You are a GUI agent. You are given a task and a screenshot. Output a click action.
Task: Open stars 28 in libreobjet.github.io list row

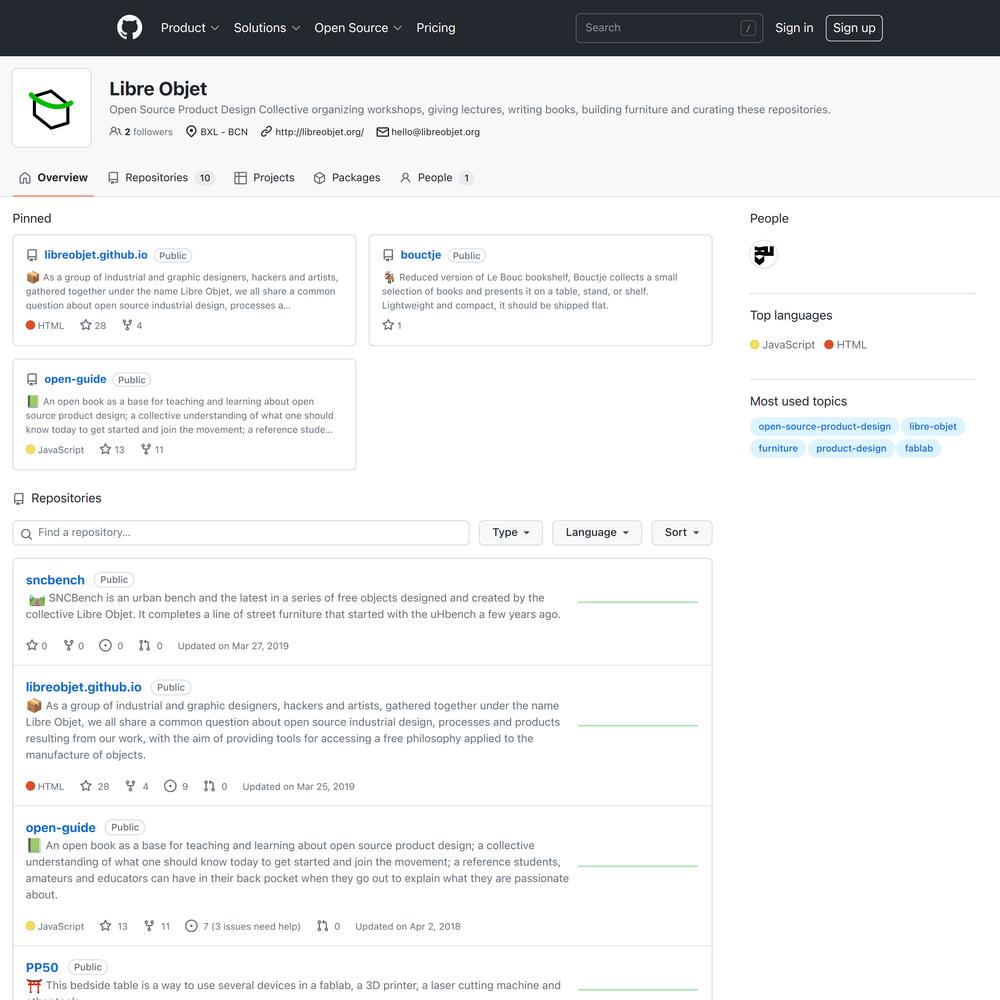click(x=94, y=786)
